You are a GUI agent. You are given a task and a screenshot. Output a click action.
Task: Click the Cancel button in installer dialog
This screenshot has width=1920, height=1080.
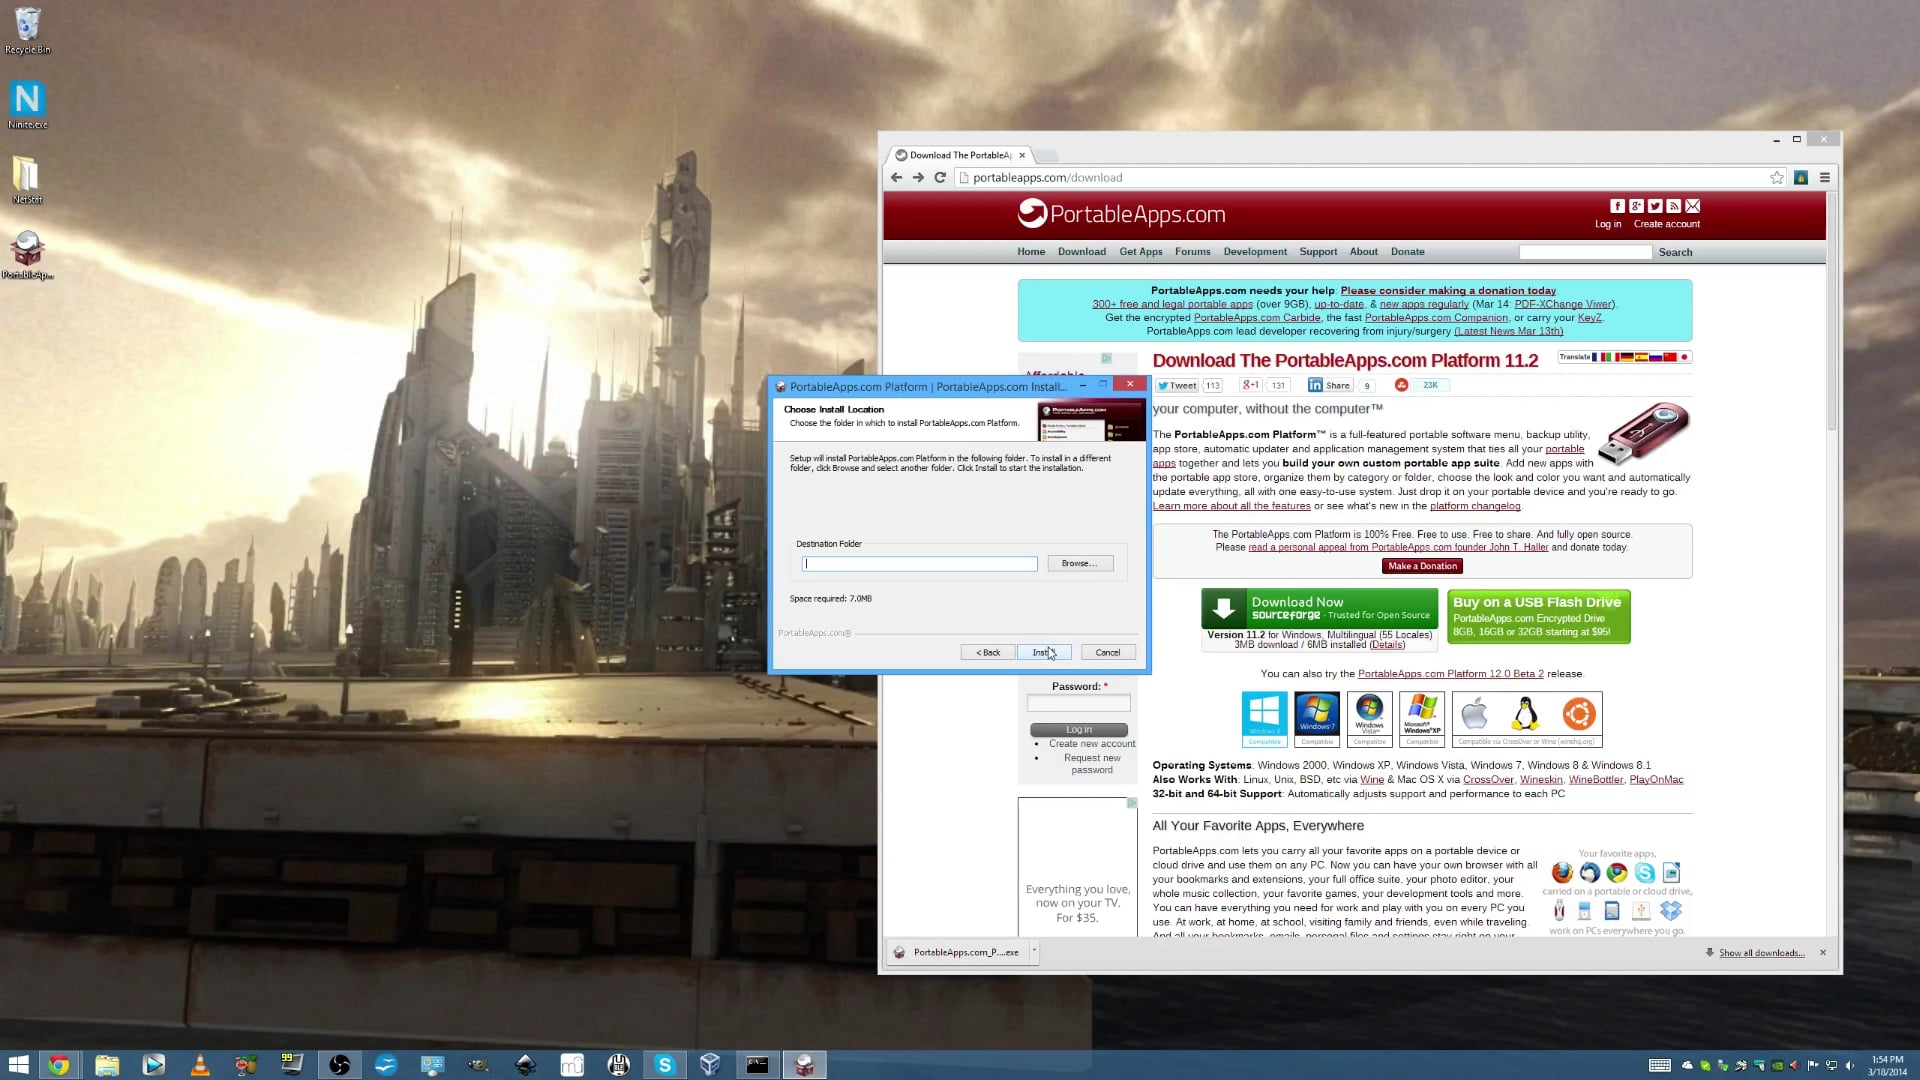point(1108,651)
